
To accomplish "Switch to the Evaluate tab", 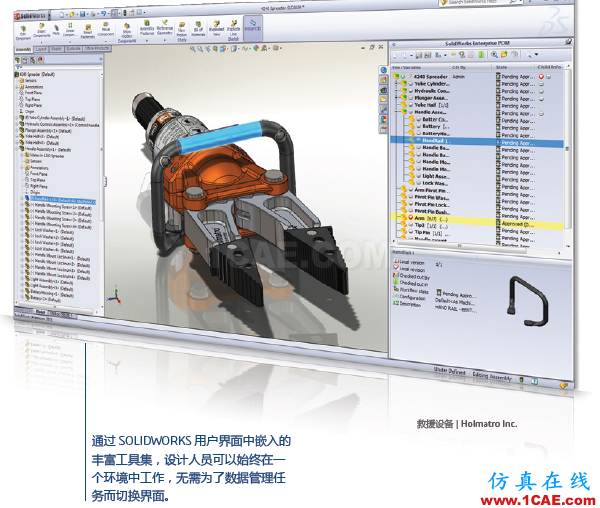I will coord(73,49).
